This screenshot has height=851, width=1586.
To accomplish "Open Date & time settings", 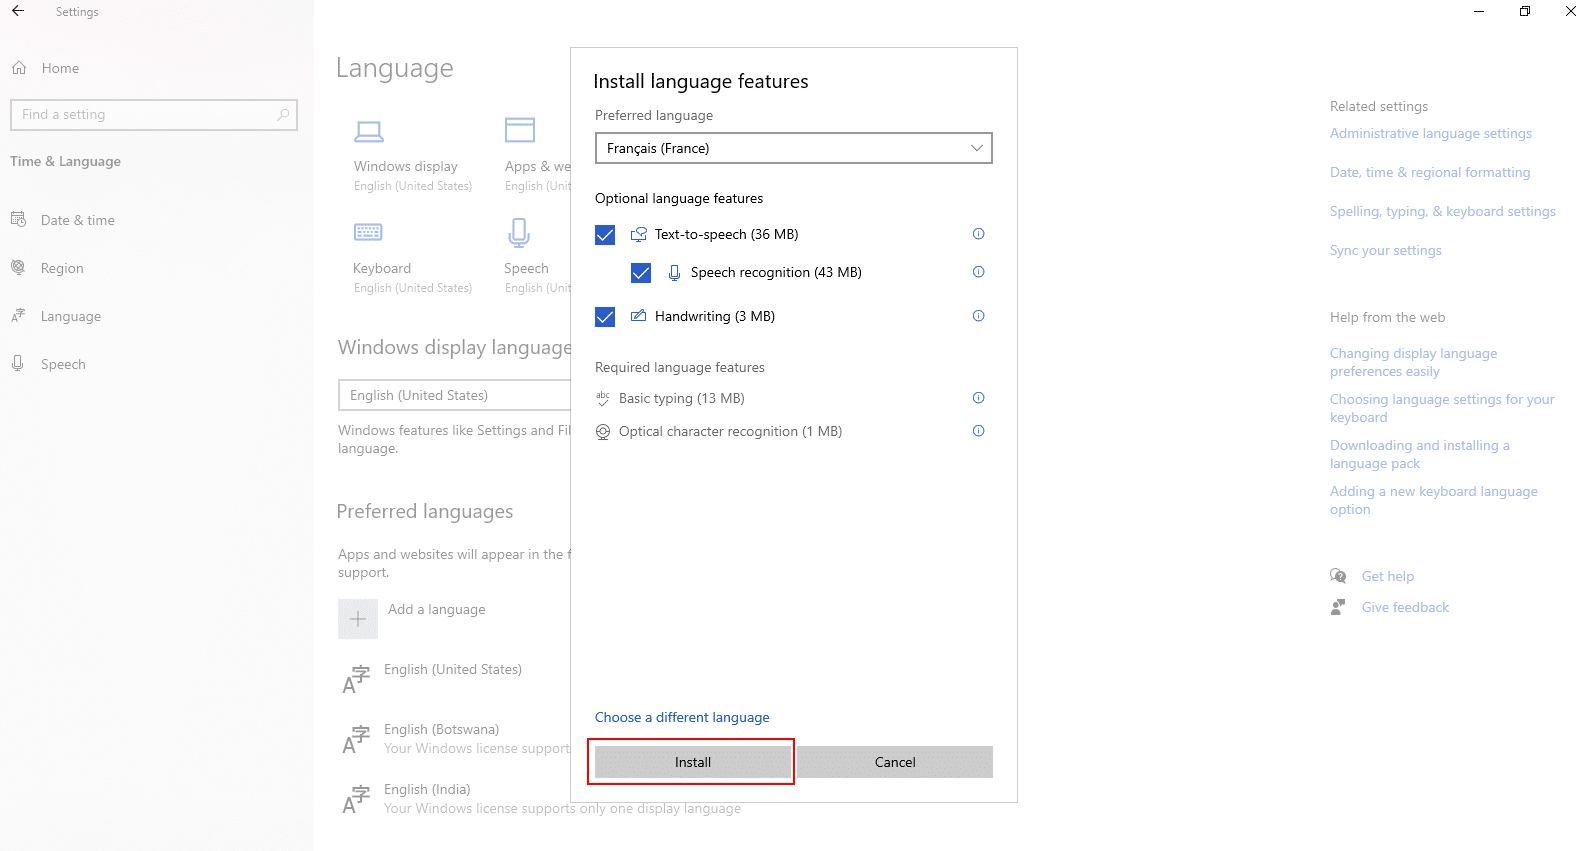I will (78, 220).
